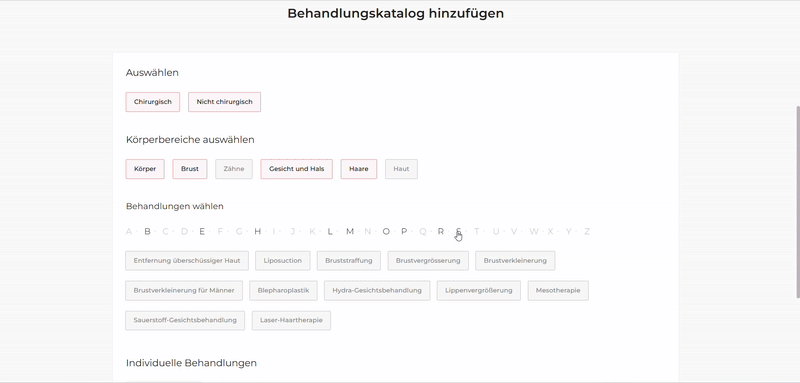Select the Bruststraffung treatment
Screen dimensions: 800x383
348,261
